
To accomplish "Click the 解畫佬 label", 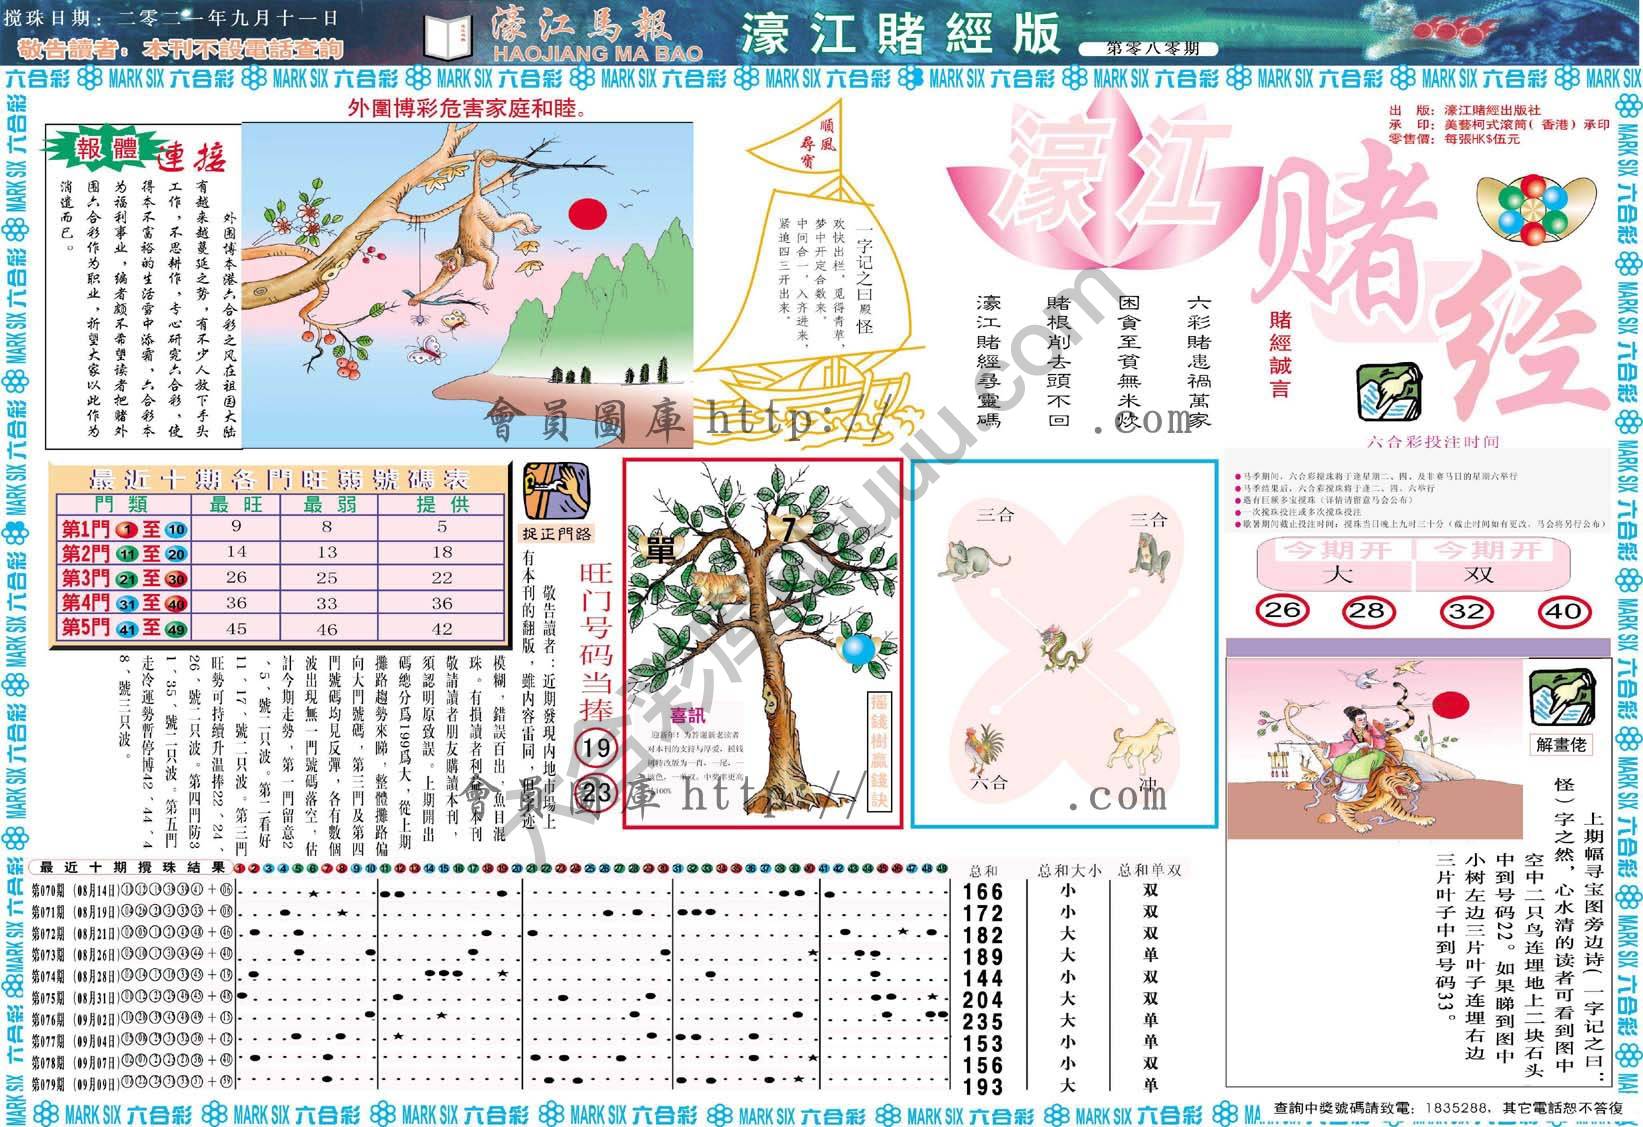I will 1563,744.
